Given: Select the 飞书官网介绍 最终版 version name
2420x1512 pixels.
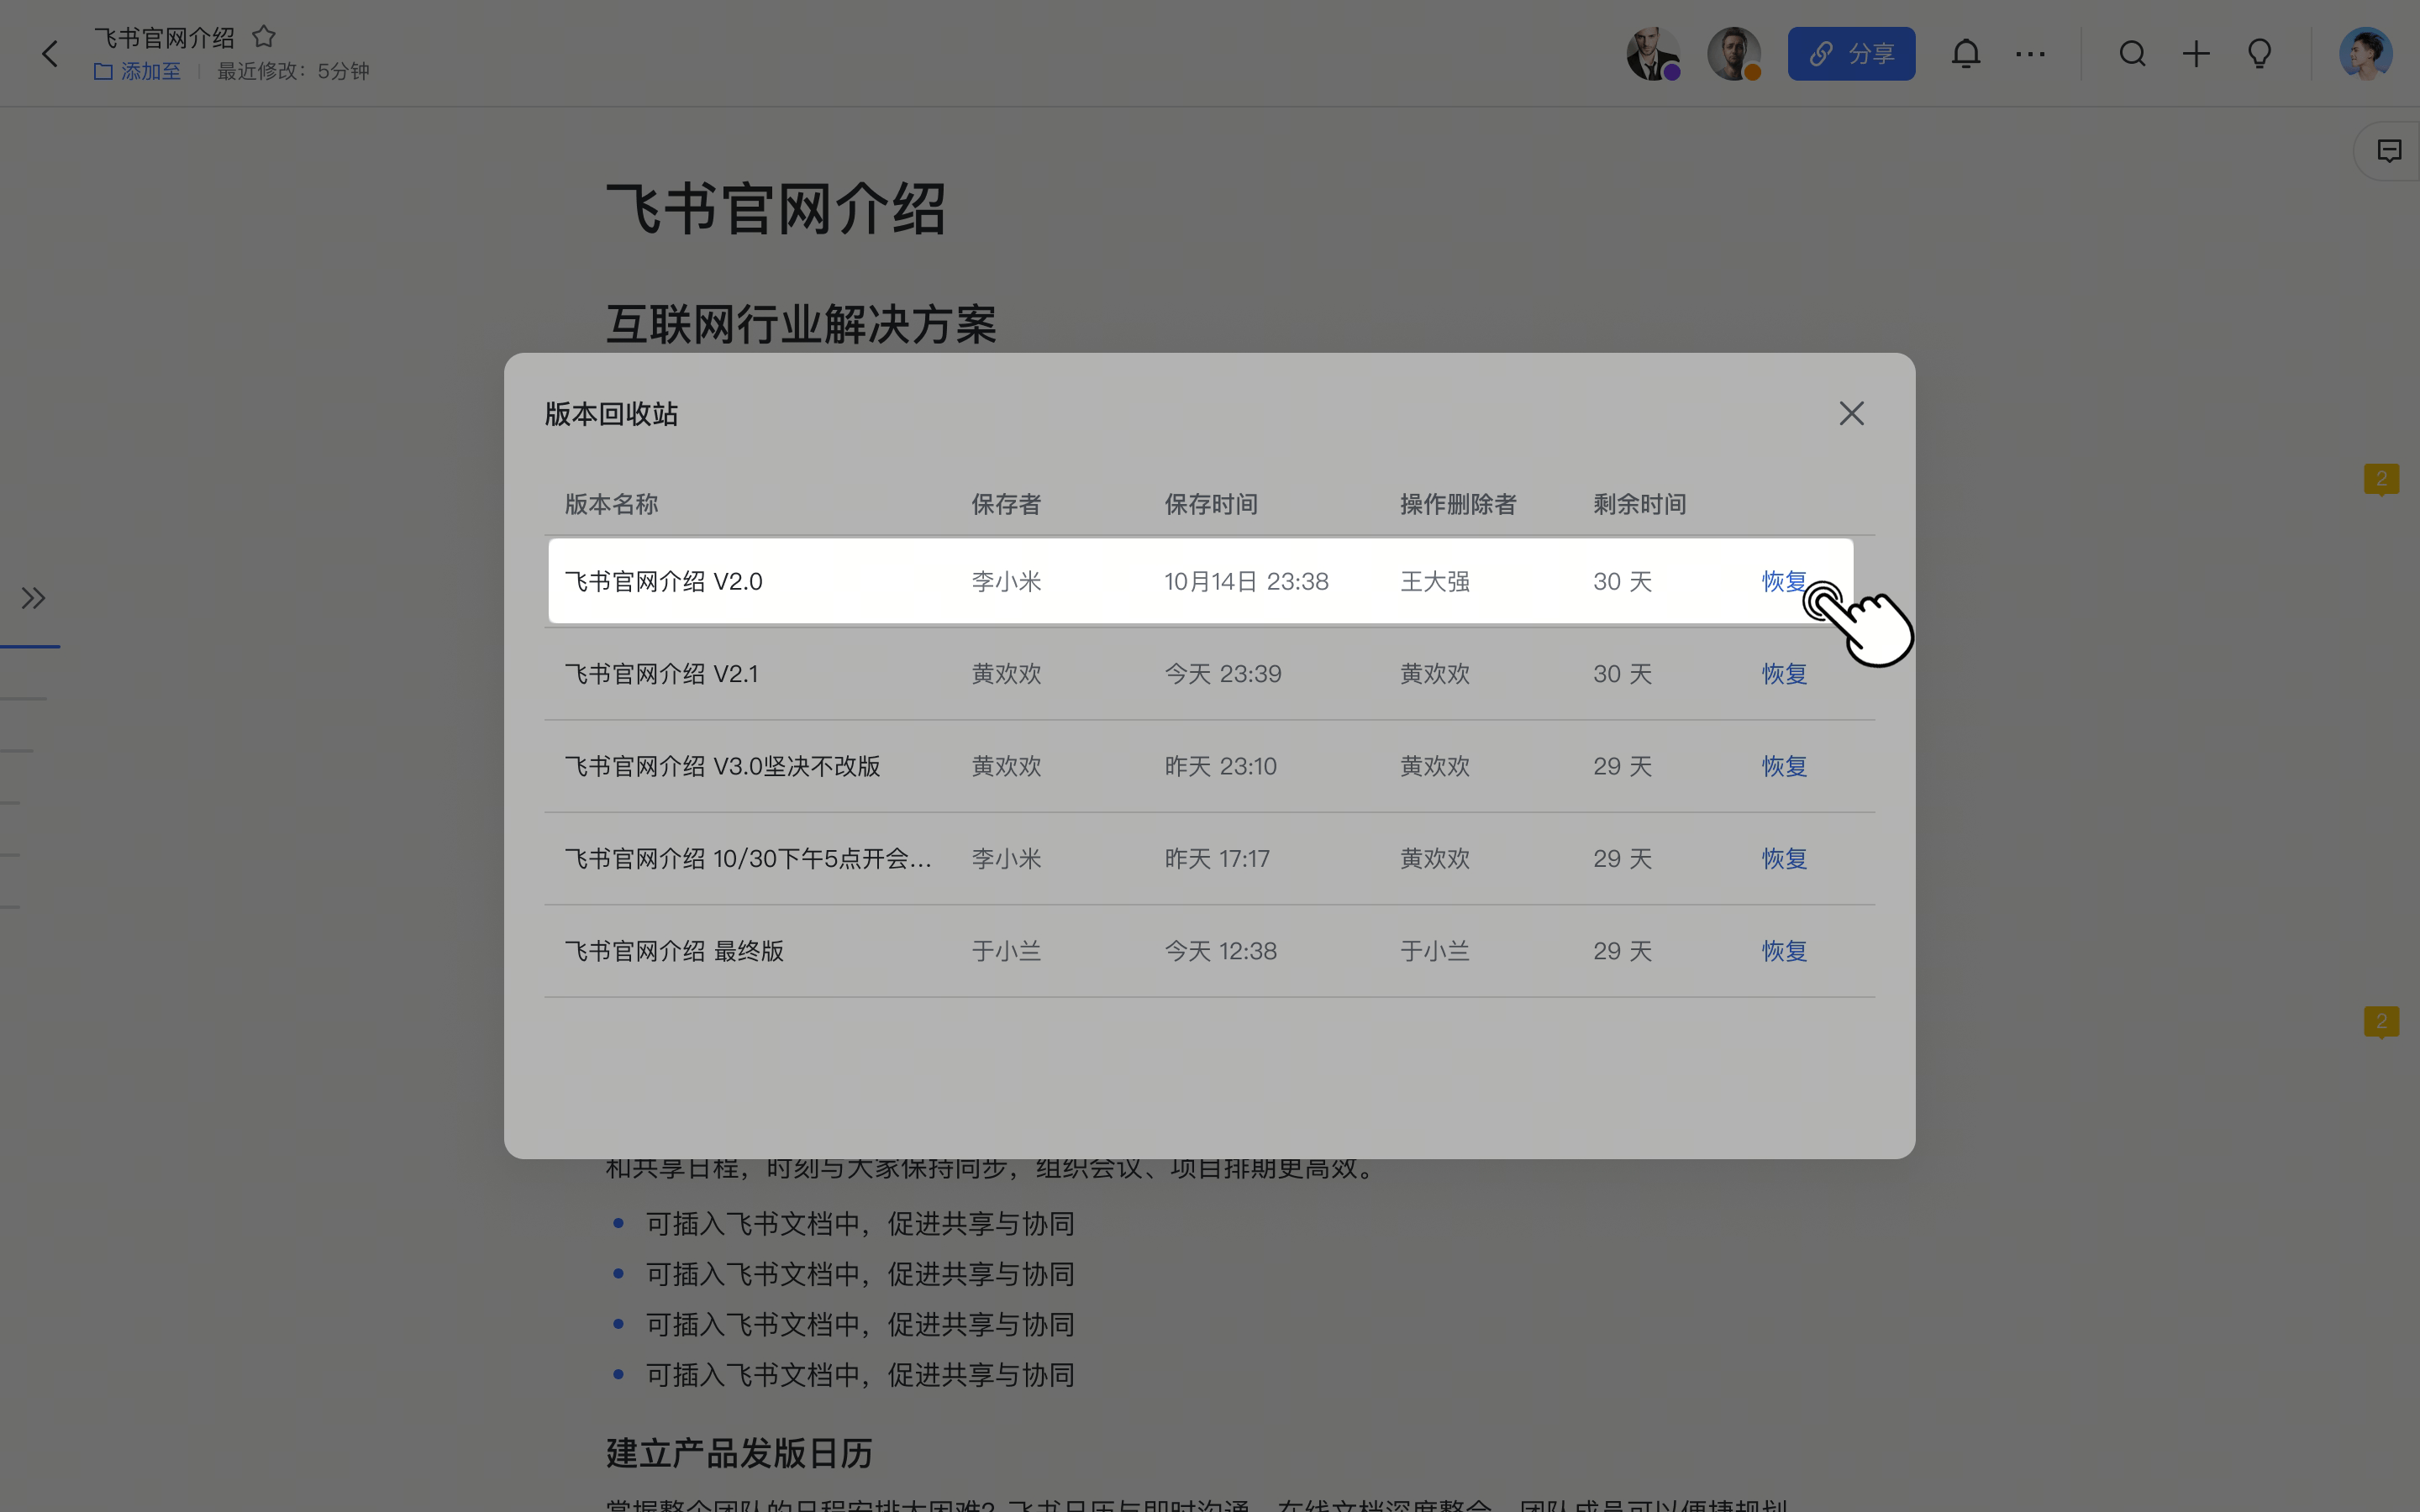Looking at the screenshot, I should [674, 951].
